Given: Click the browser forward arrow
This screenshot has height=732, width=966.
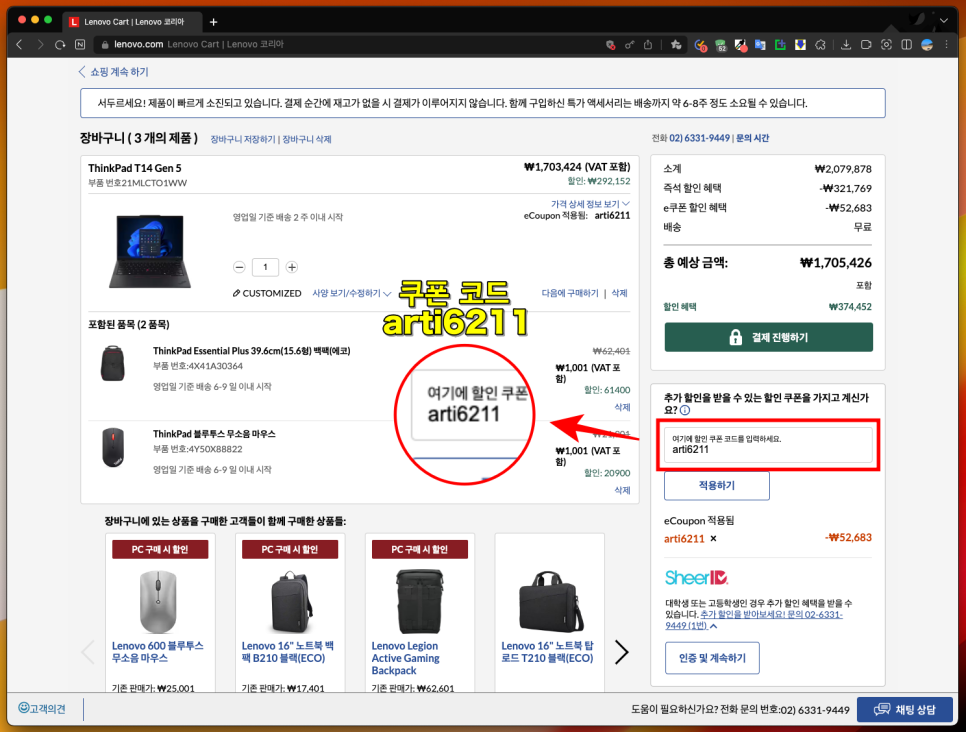Looking at the screenshot, I should [x=40, y=44].
